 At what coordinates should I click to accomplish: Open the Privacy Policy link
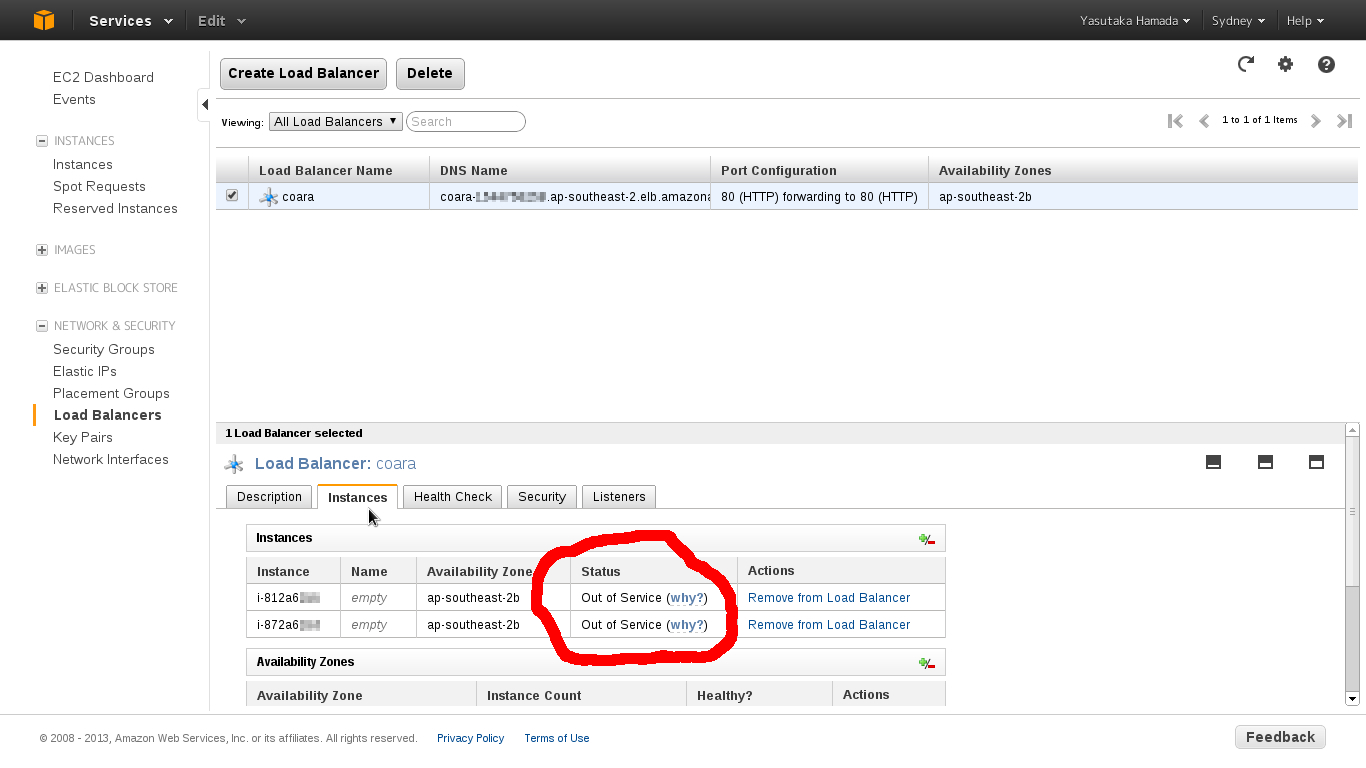470,738
